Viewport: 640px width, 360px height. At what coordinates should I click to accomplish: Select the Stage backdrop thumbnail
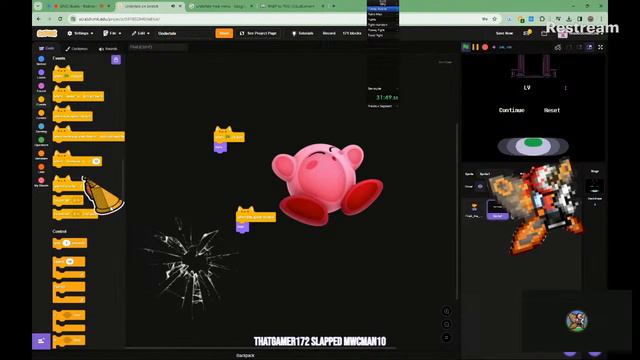[595, 187]
